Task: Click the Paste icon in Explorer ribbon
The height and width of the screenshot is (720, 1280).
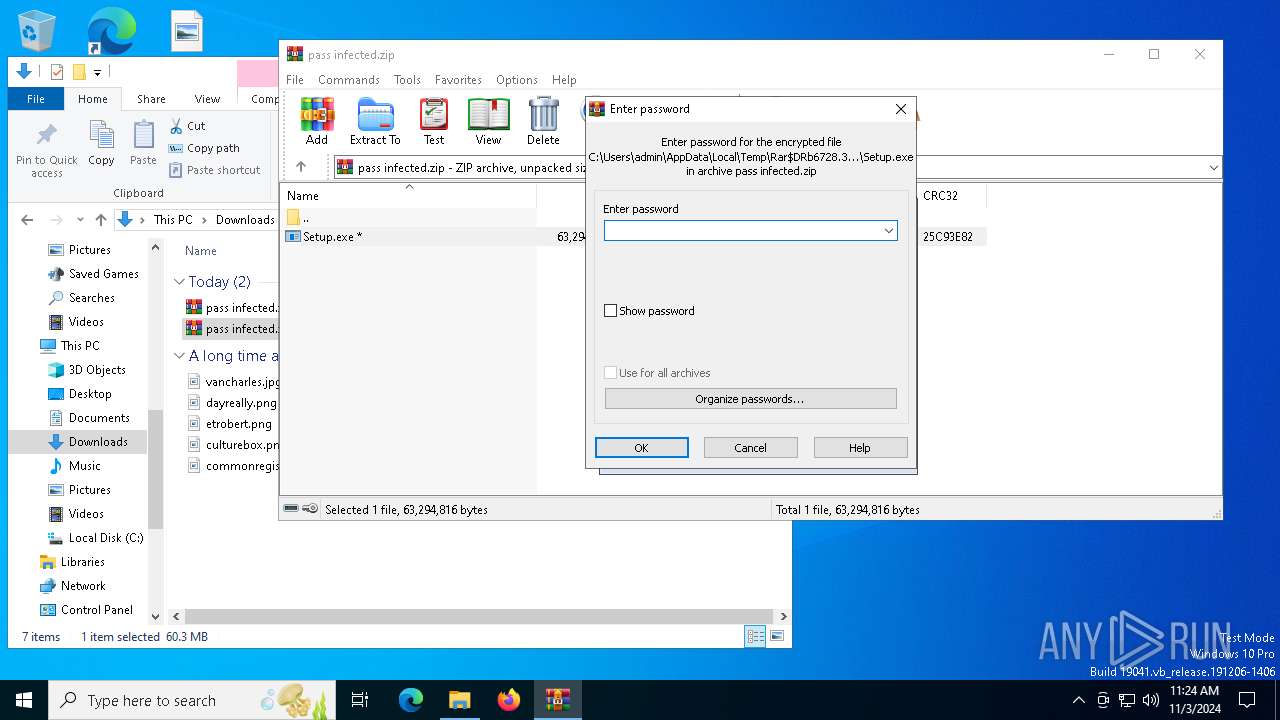Action: (x=143, y=143)
